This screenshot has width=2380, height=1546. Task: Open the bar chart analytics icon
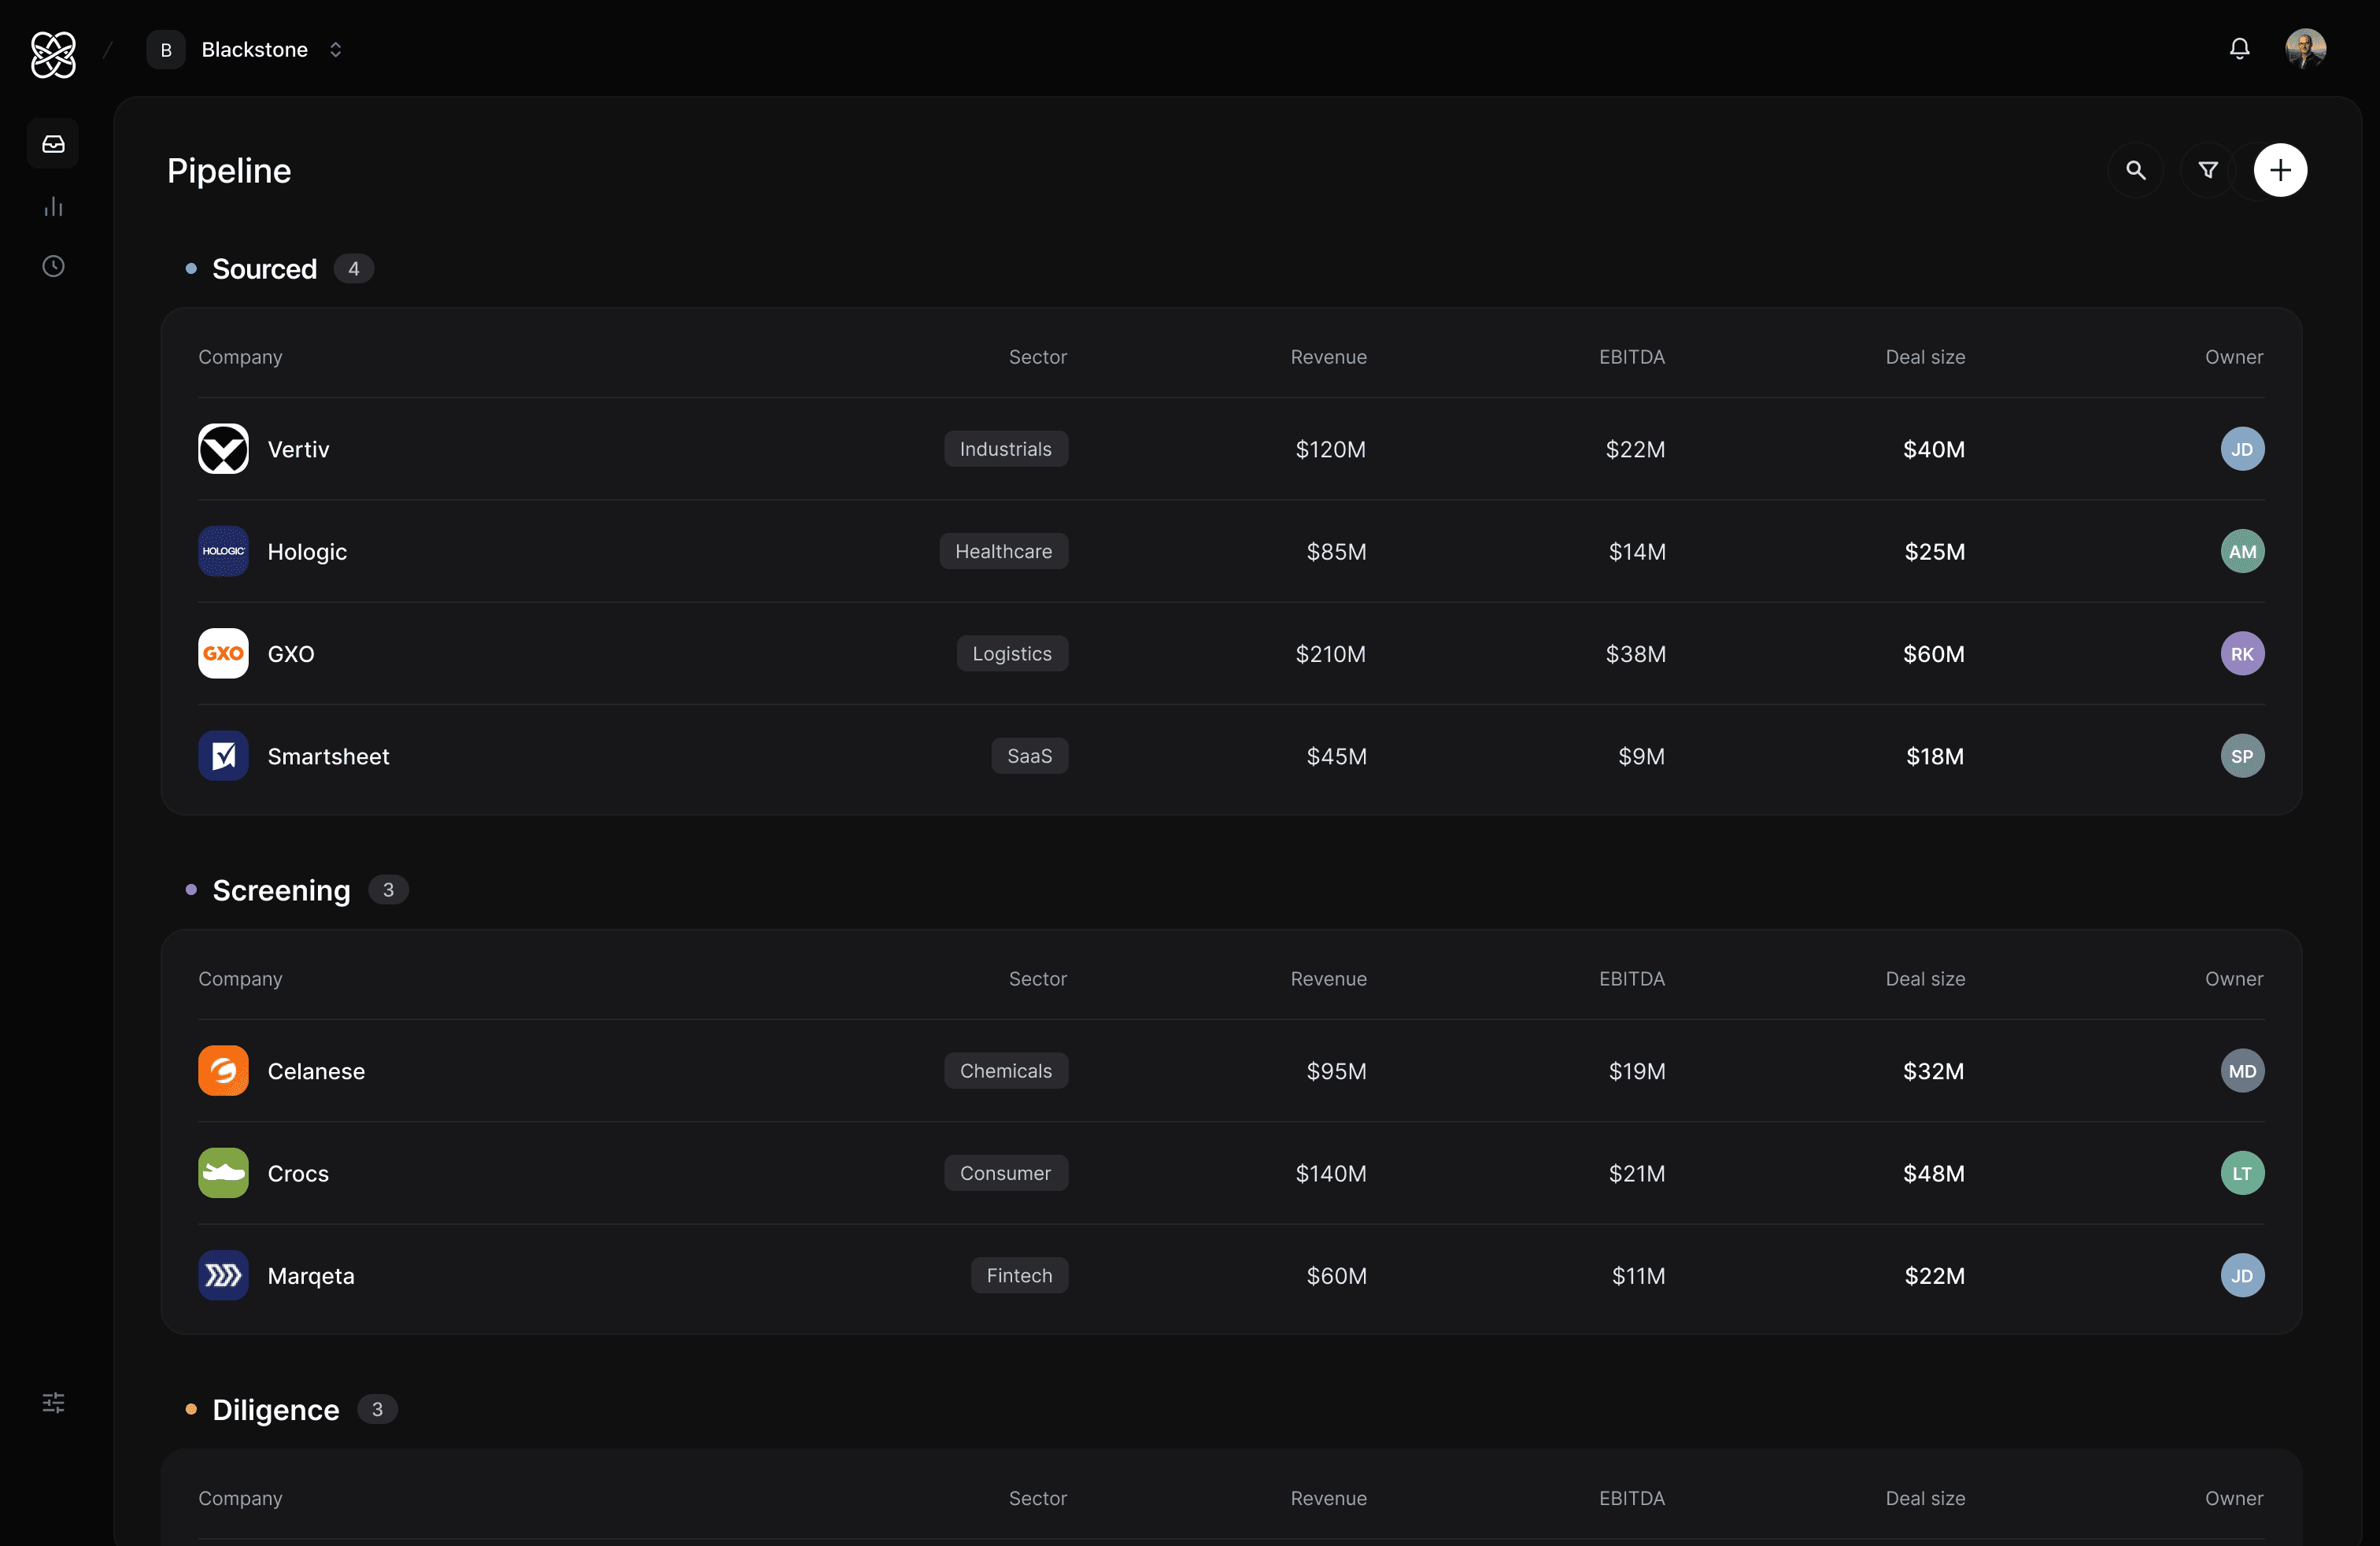(53, 206)
